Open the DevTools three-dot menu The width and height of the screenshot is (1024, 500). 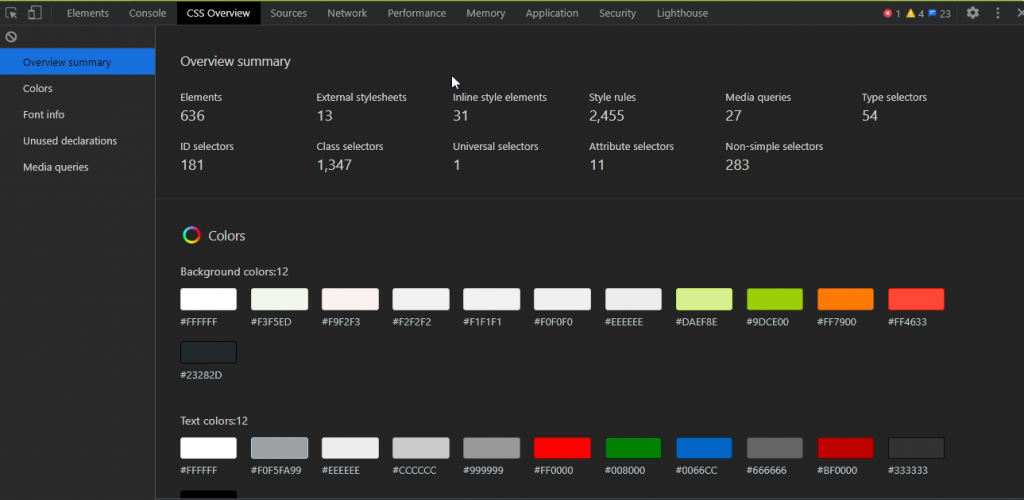click(x=998, y=13)
